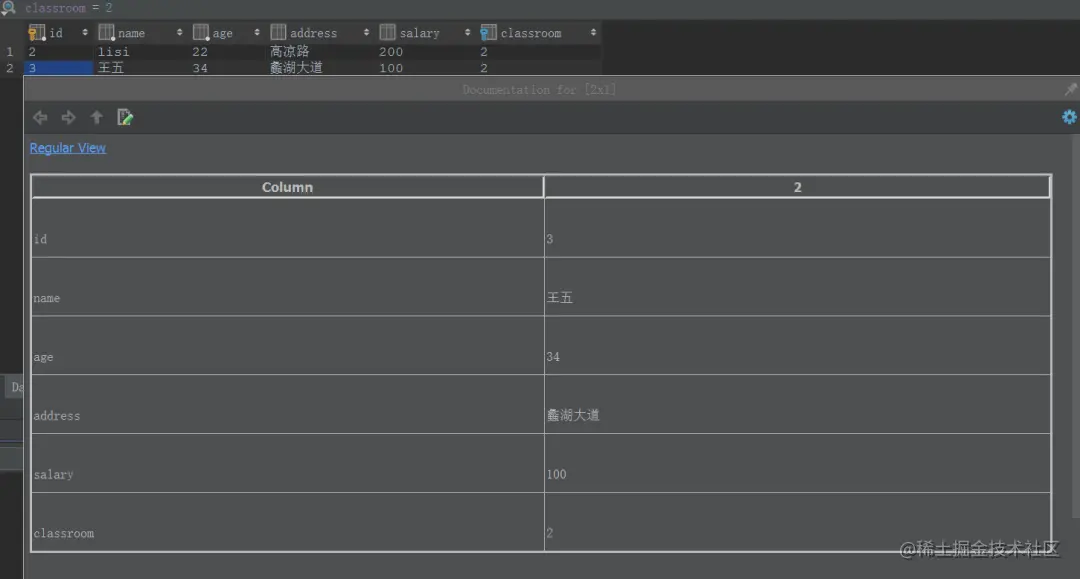The image size is (1080, 579).
Task: Select the 鑫湖大道 cell in the grid
Action: coord(320,68)
